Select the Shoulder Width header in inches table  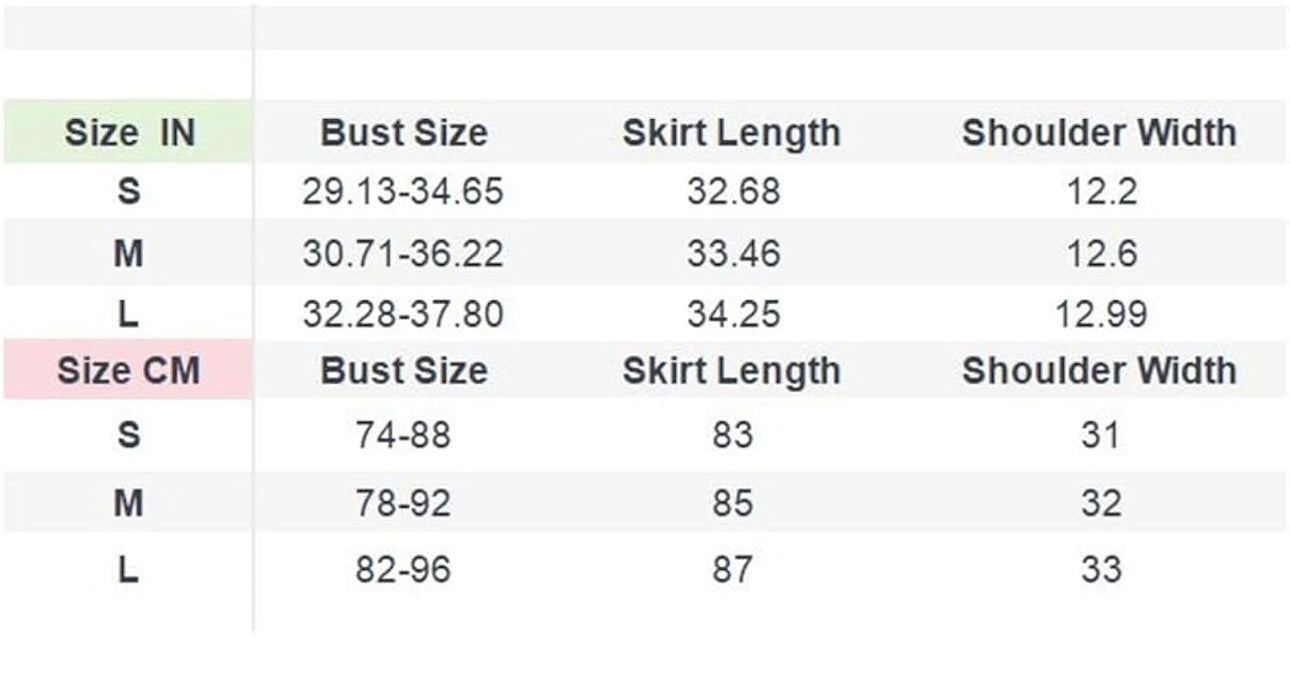tap(1099, 133)
